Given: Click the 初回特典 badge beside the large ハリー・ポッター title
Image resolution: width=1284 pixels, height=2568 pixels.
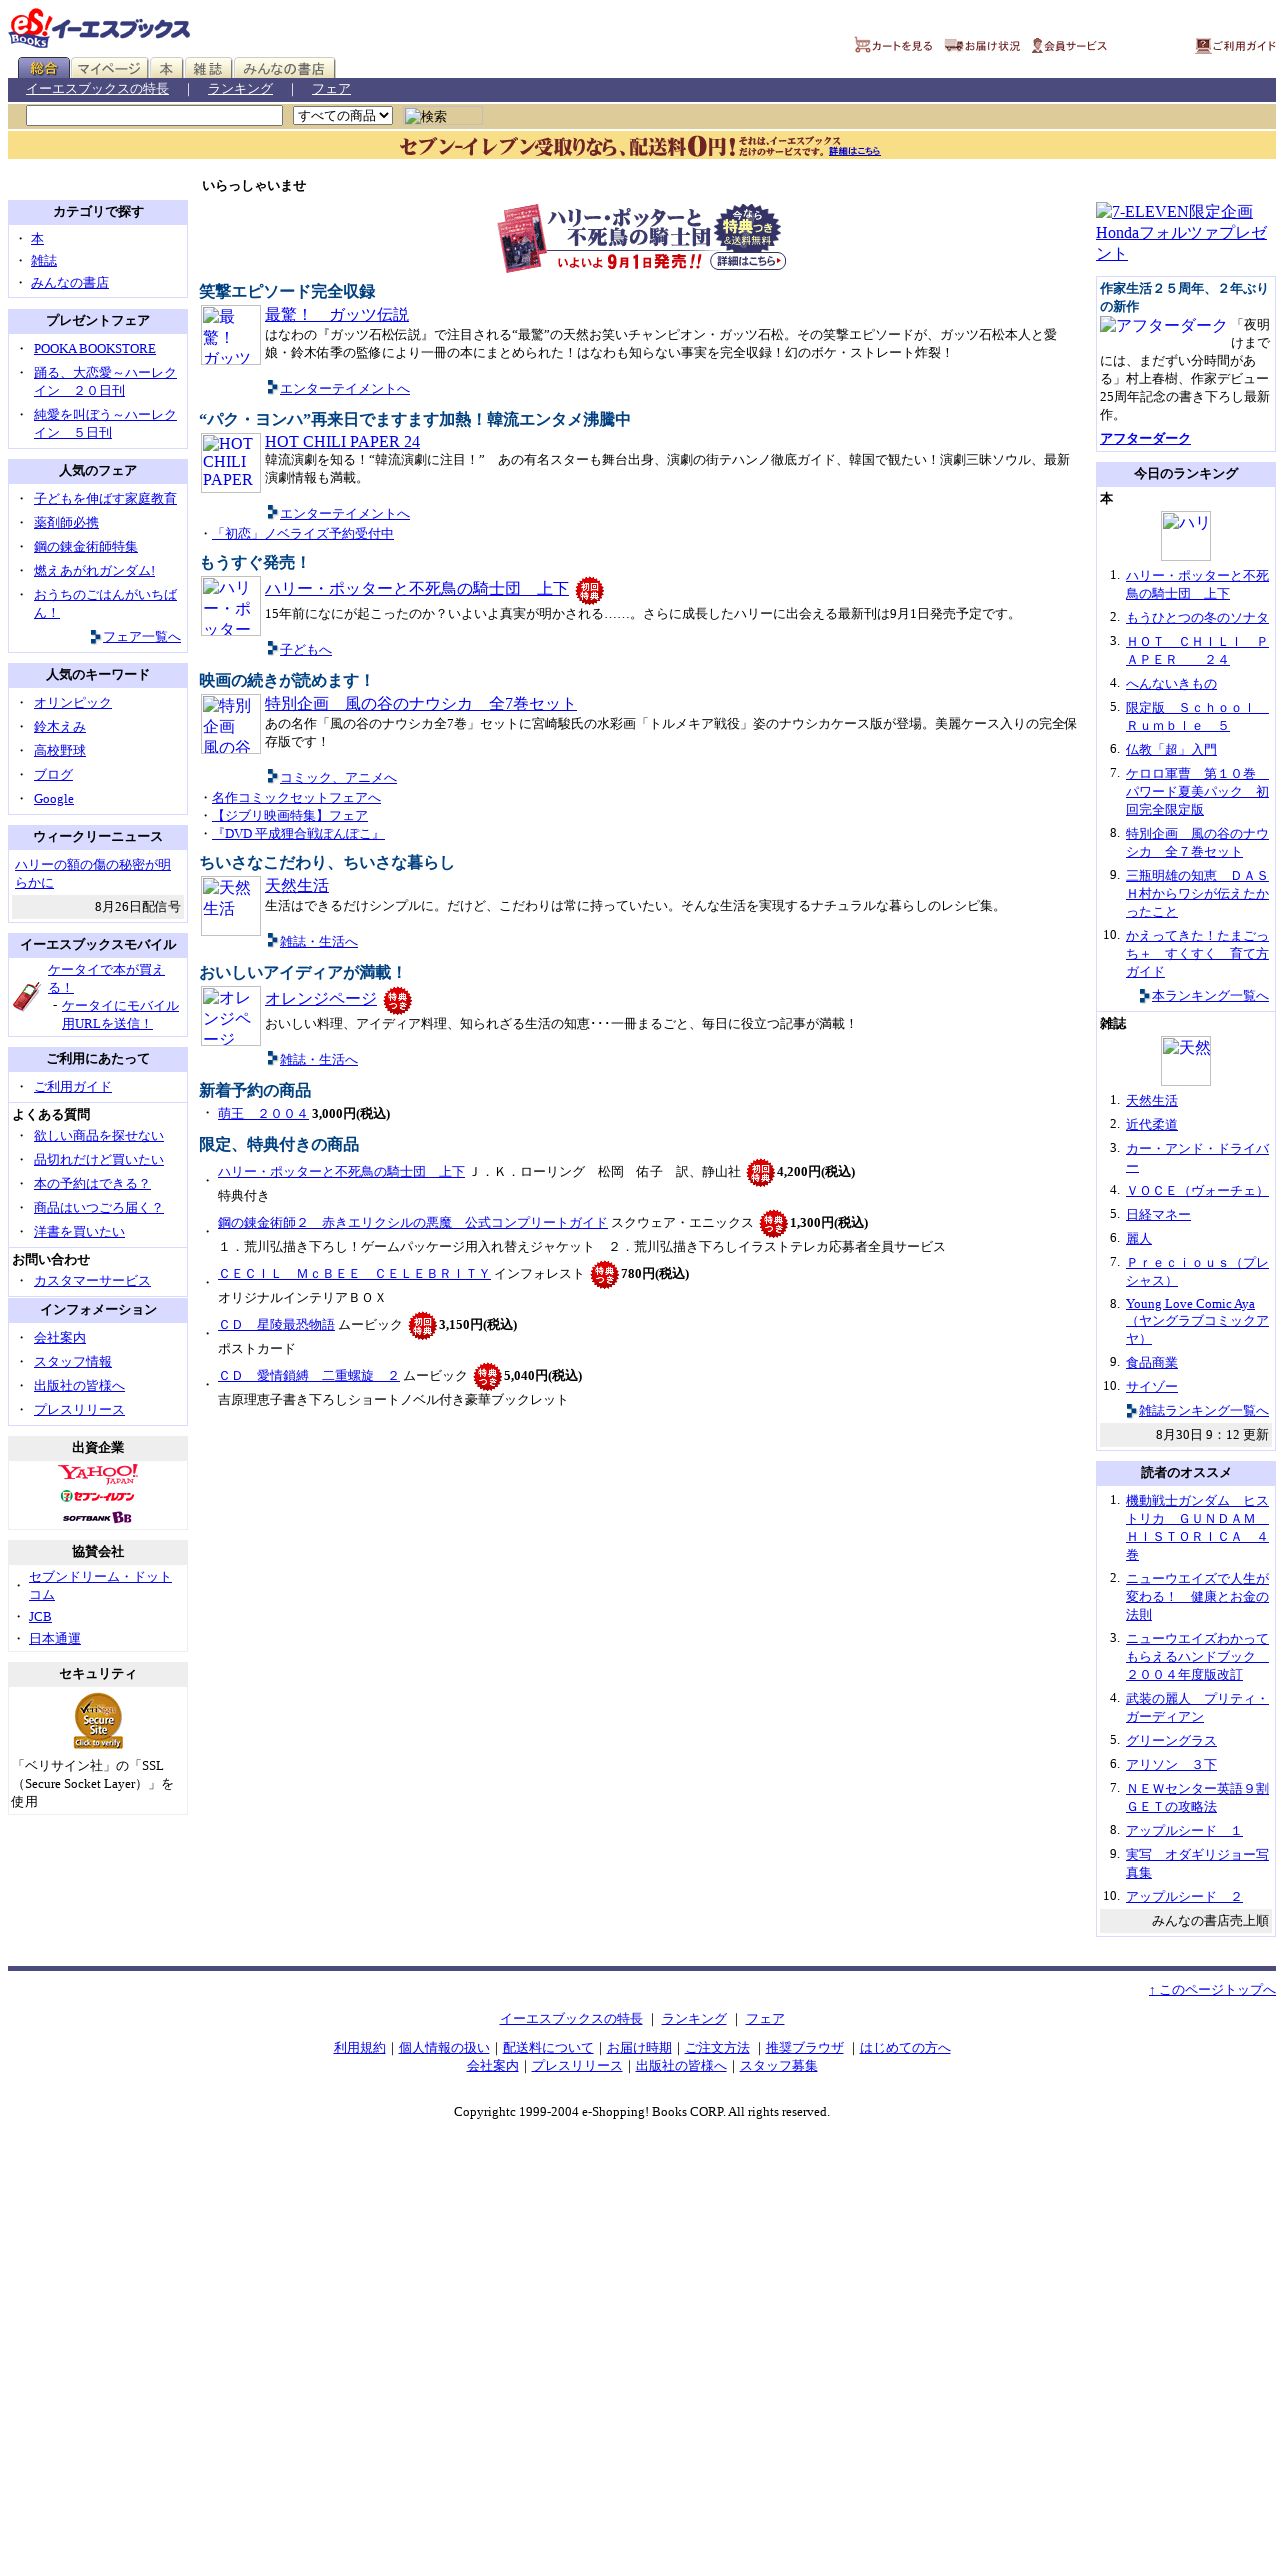Looking at the screenshot, I should [x=590, y=590].
